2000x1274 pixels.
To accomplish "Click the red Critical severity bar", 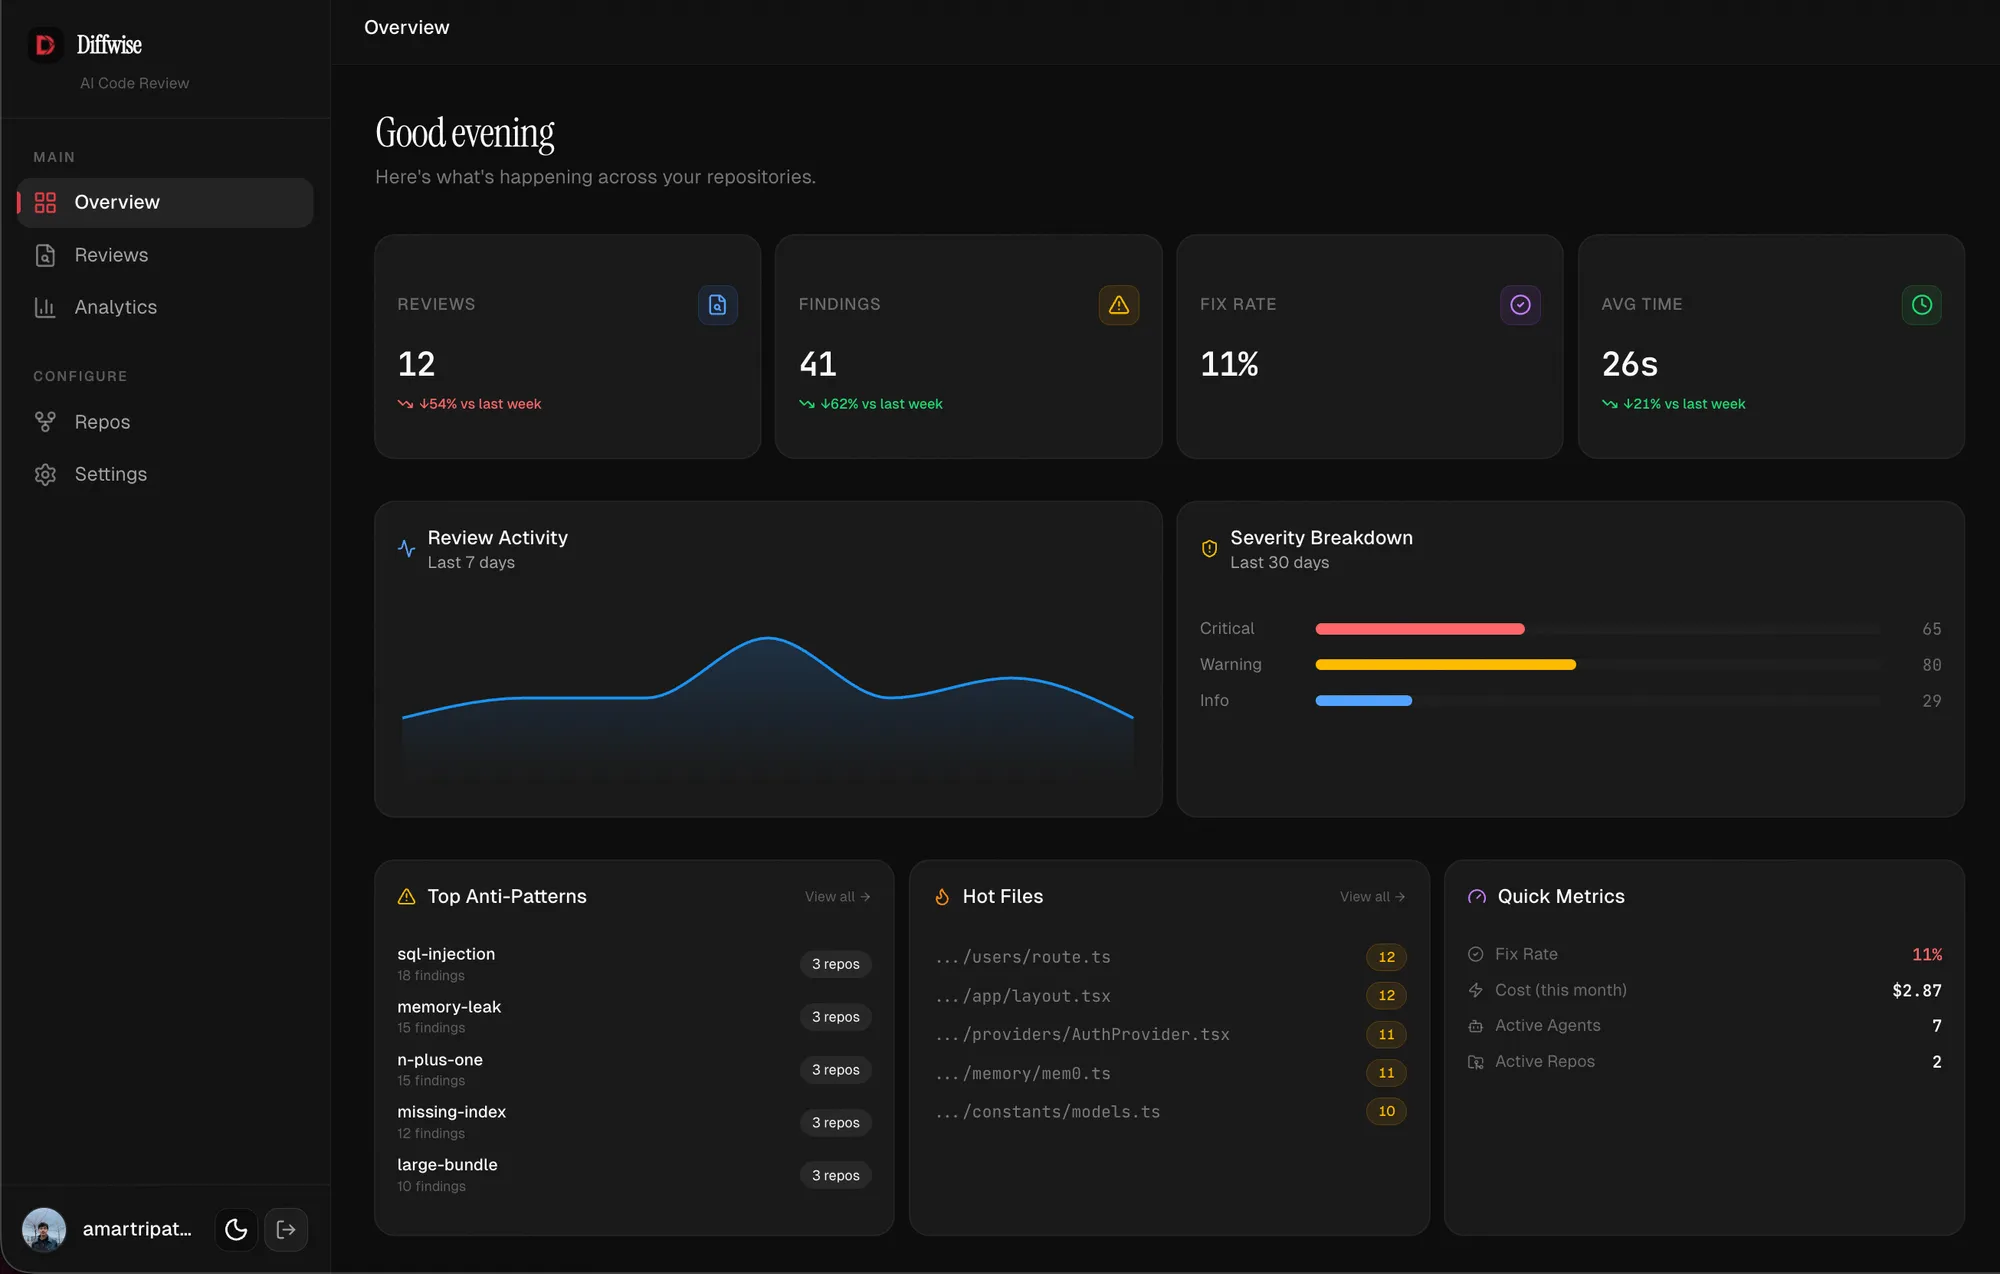I will pos(1420,629).
